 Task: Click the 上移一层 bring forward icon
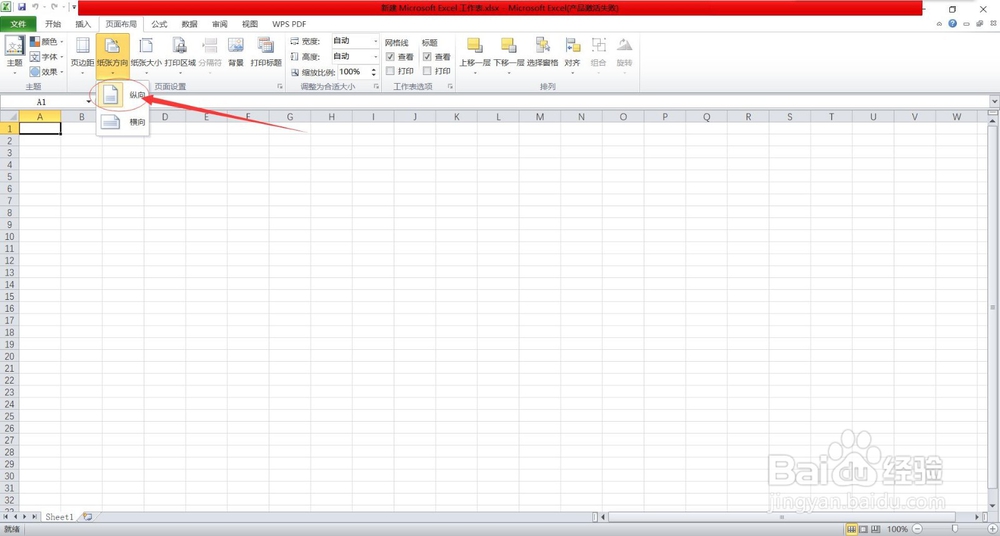(x=474, y=45)
